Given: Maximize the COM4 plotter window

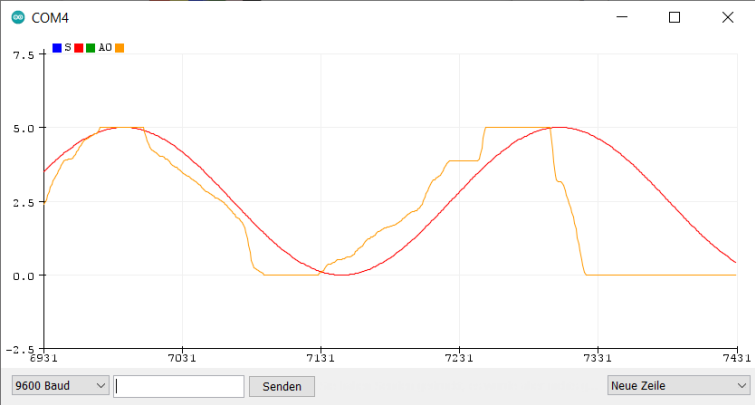Looking at the screenshot, I should (x=674, y=18).
